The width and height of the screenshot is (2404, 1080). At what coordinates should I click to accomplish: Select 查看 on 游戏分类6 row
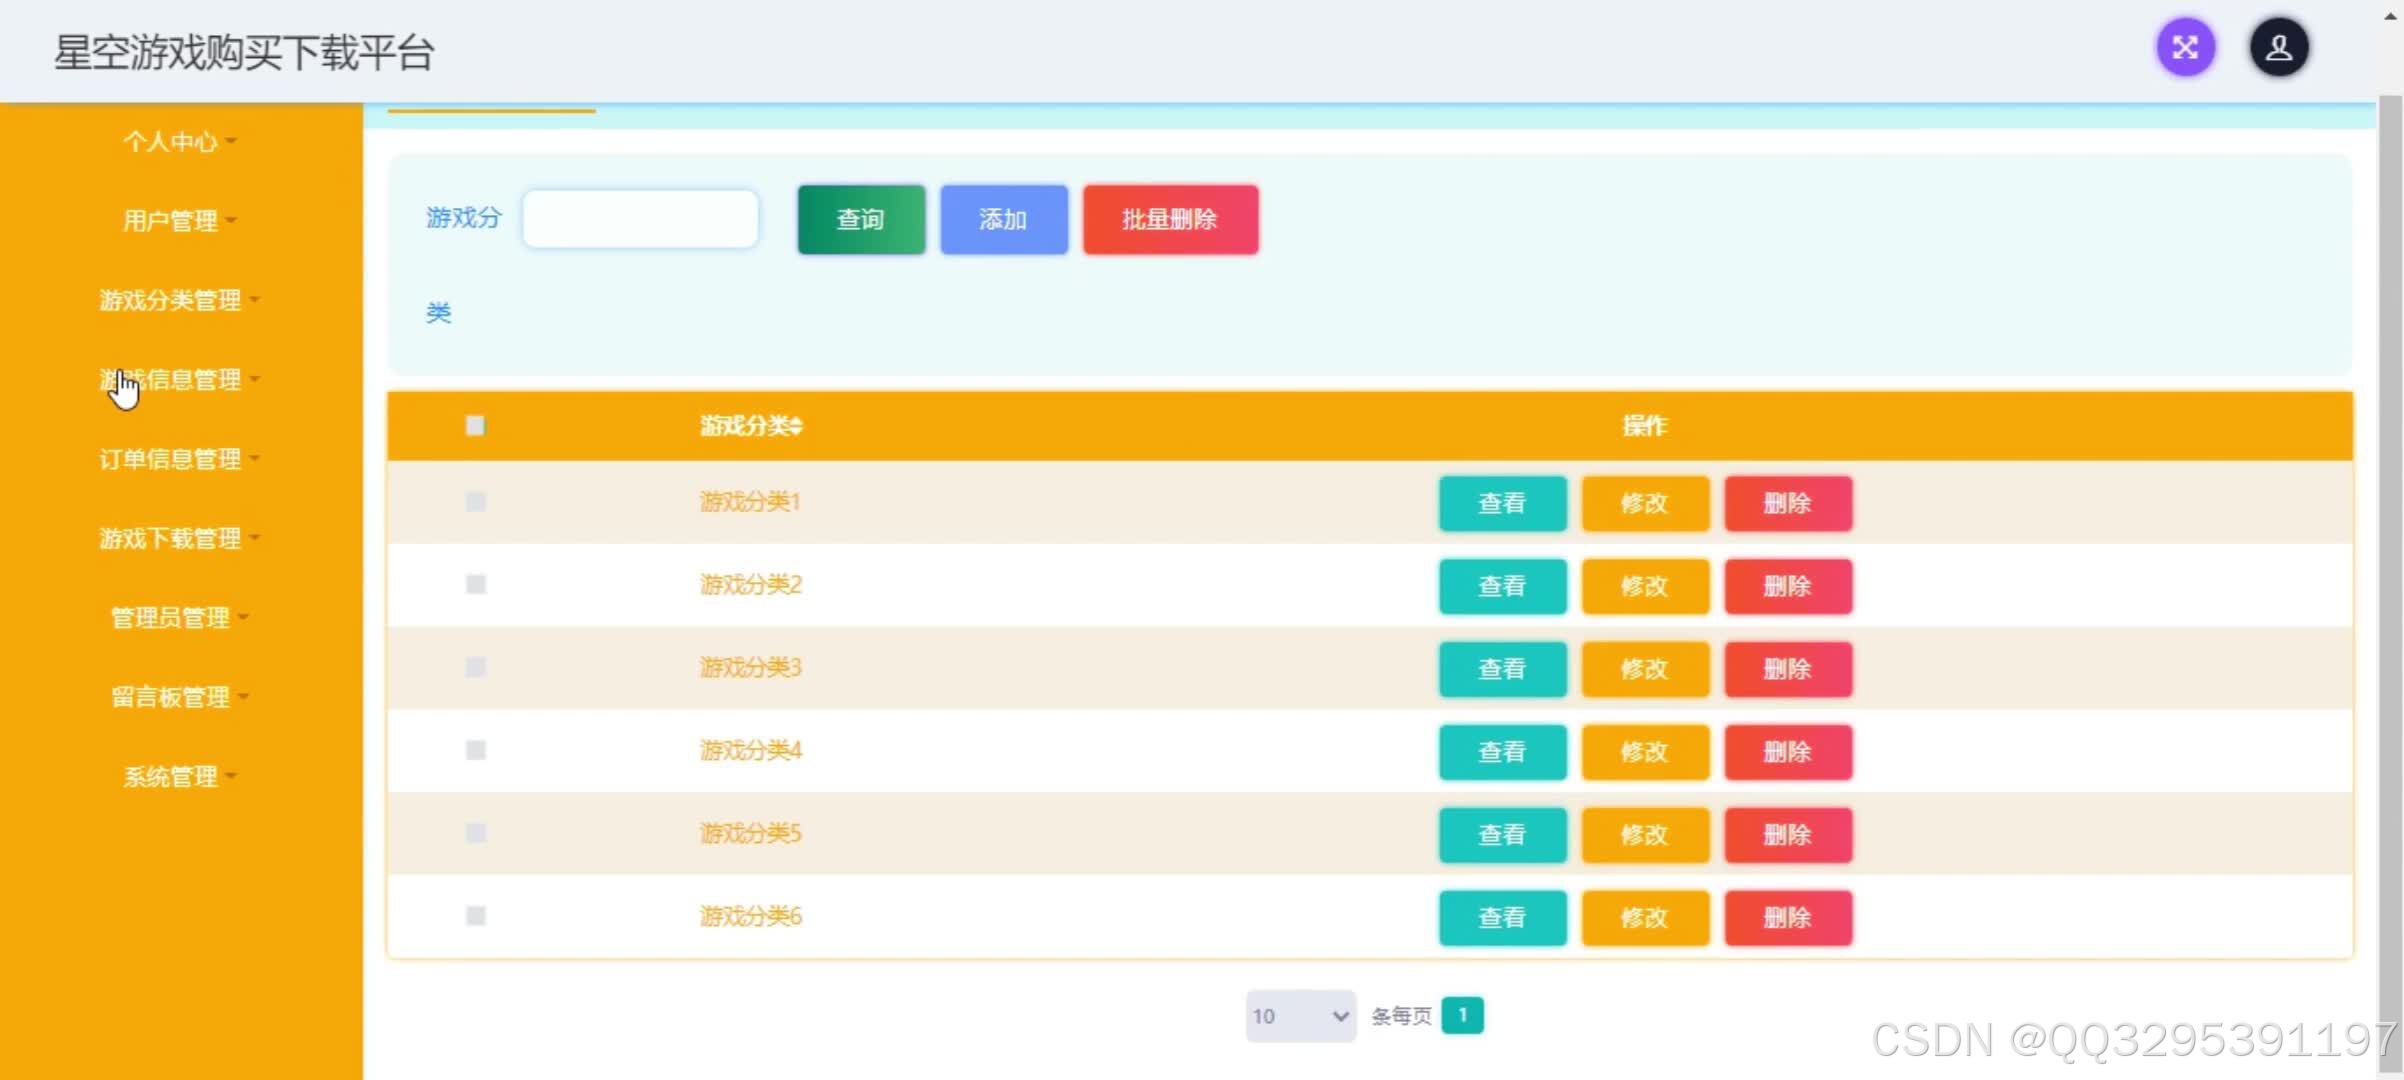(1503, 918)
